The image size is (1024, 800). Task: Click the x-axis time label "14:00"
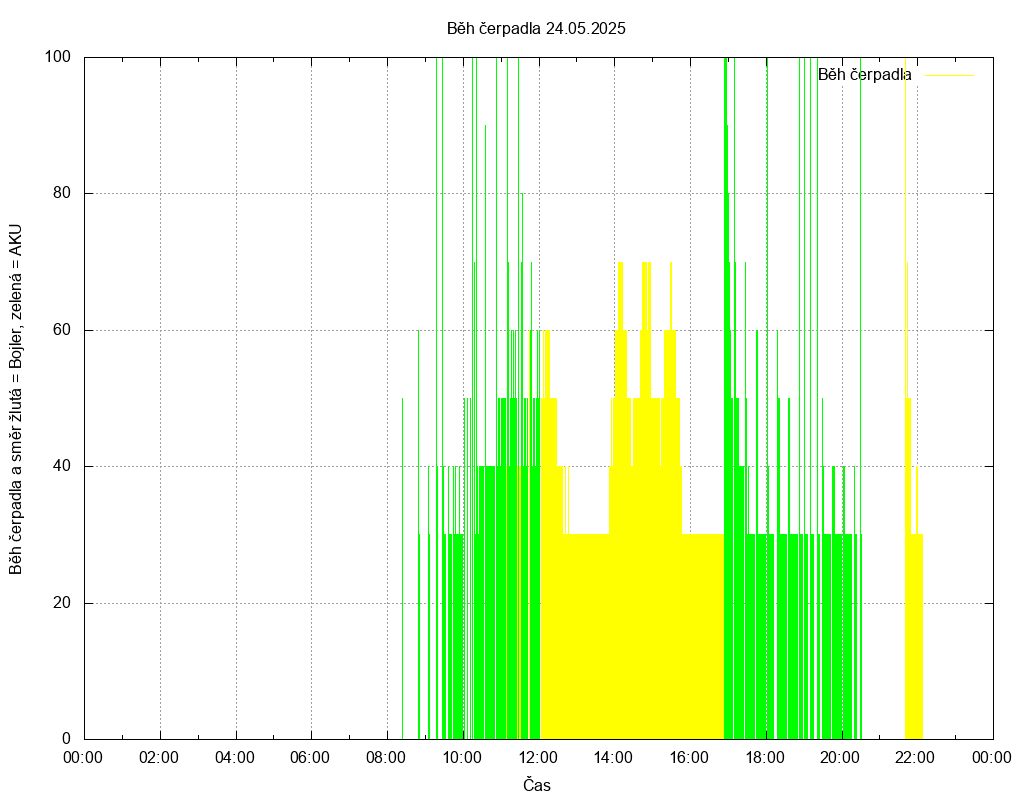613,758
